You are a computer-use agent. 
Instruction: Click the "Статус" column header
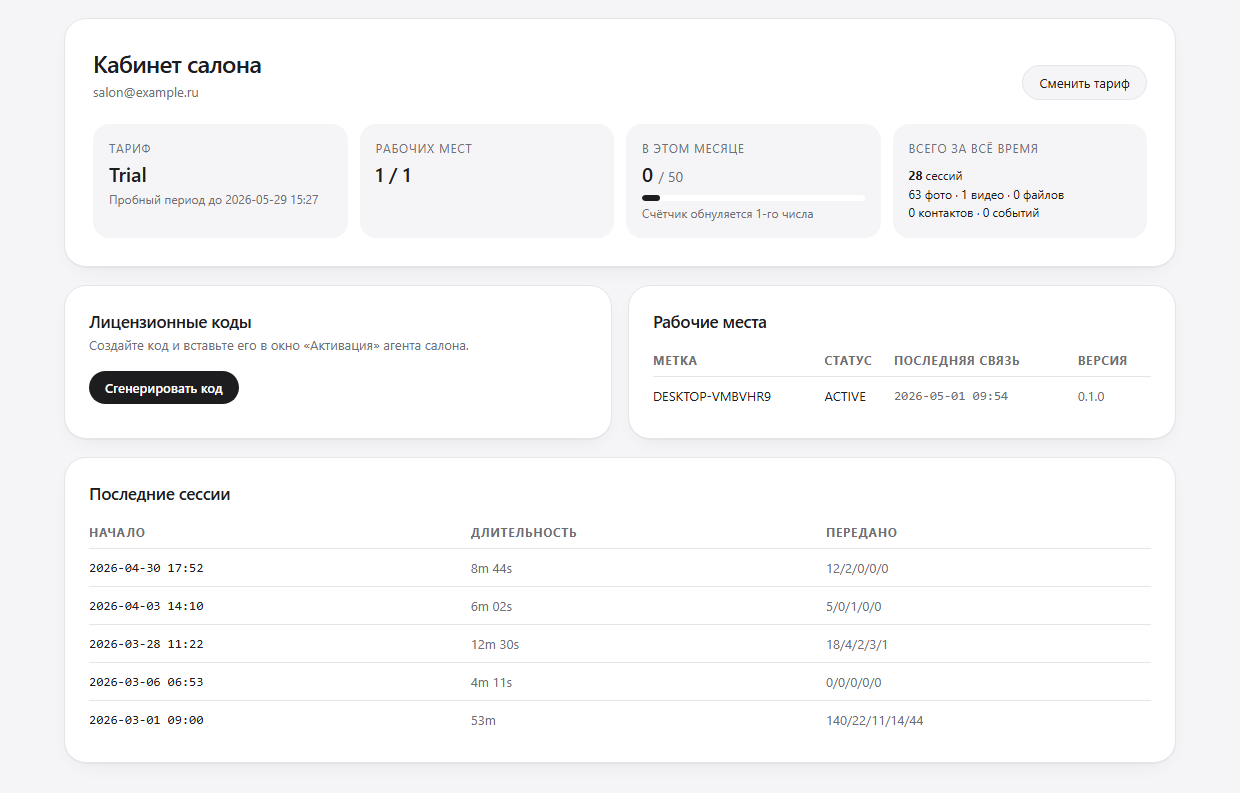(848, 361)
